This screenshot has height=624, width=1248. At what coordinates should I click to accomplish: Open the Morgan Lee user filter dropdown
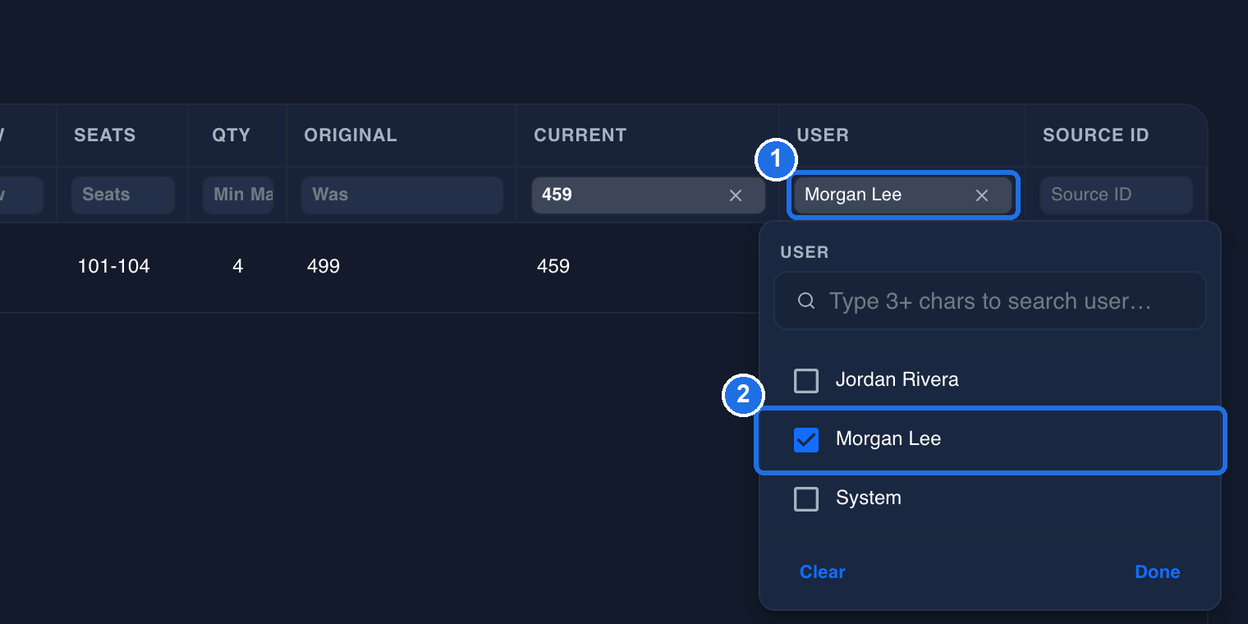pos(903,195)
